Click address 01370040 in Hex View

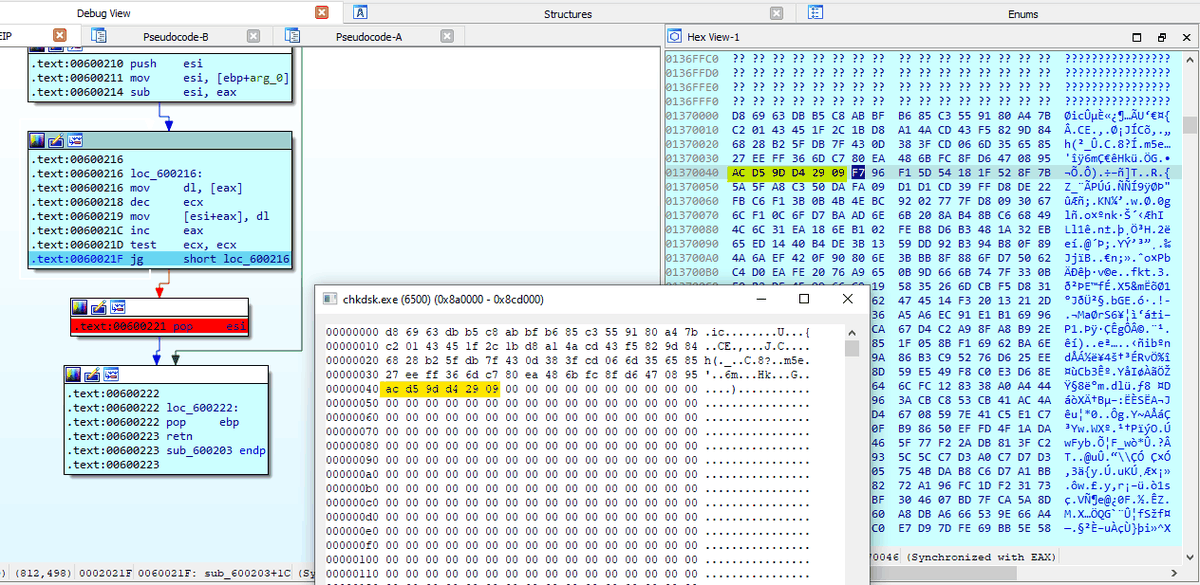pos(692,173)
